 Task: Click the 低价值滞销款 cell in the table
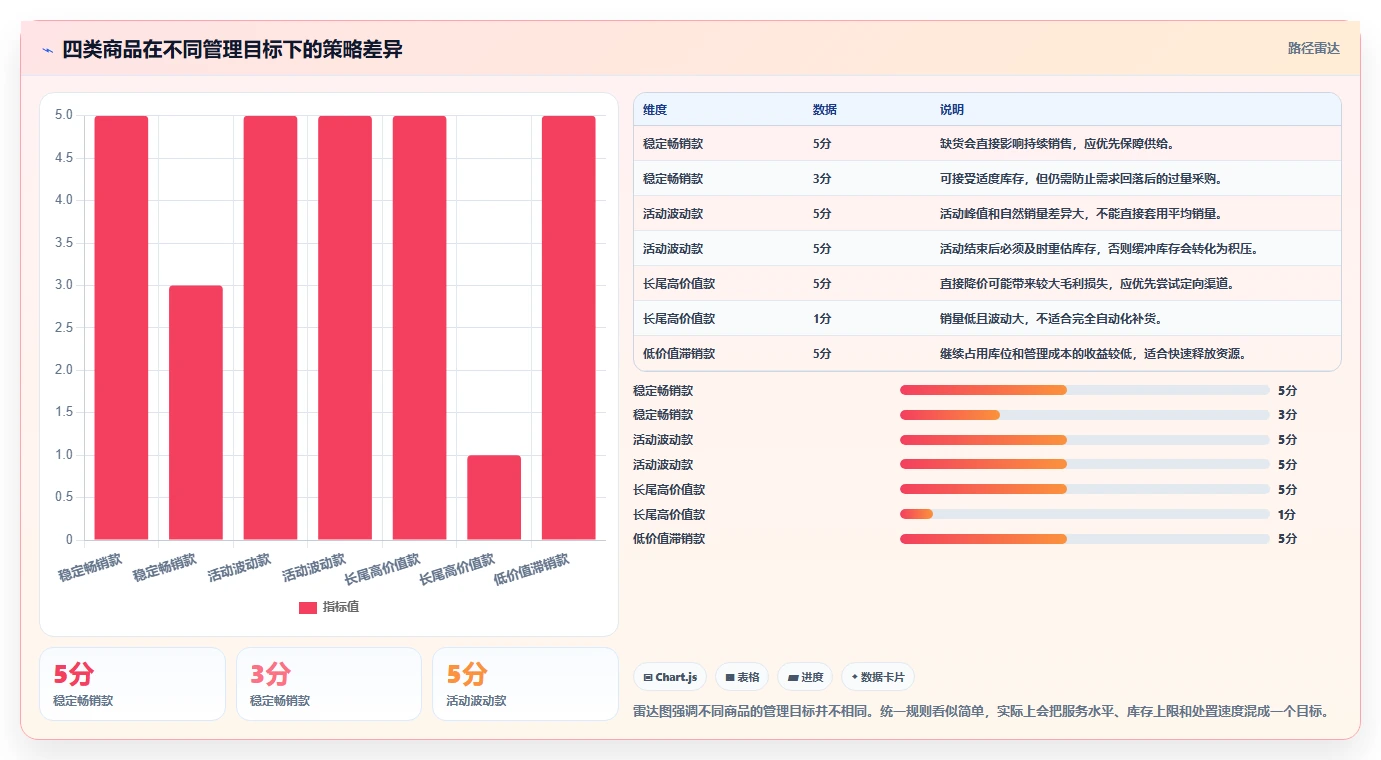click(x=679, y=354)
